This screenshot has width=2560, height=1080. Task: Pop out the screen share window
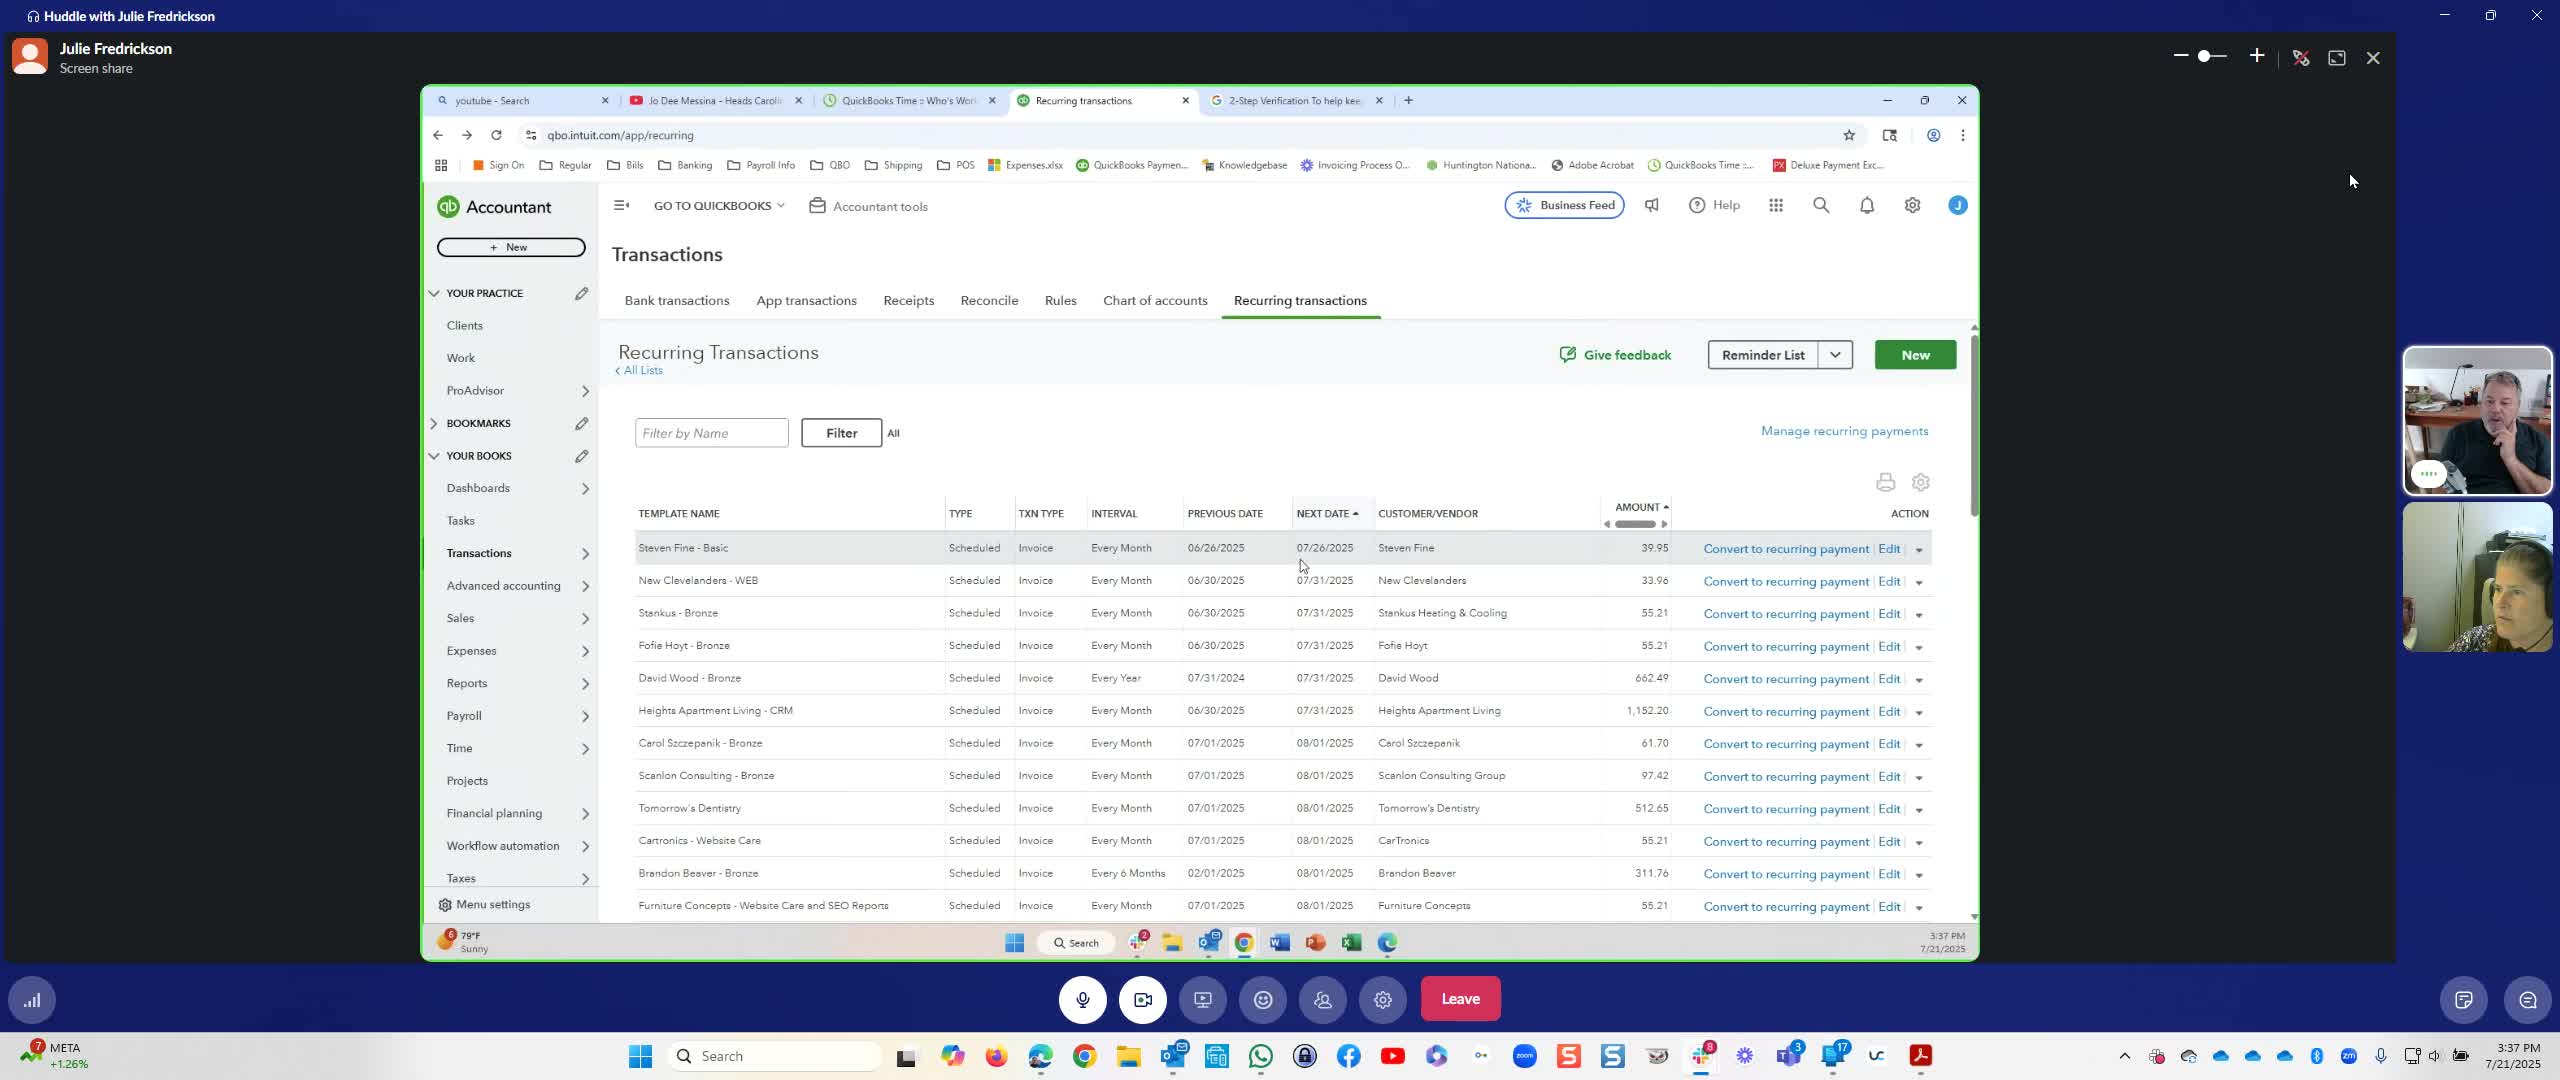click(2337, 58)
